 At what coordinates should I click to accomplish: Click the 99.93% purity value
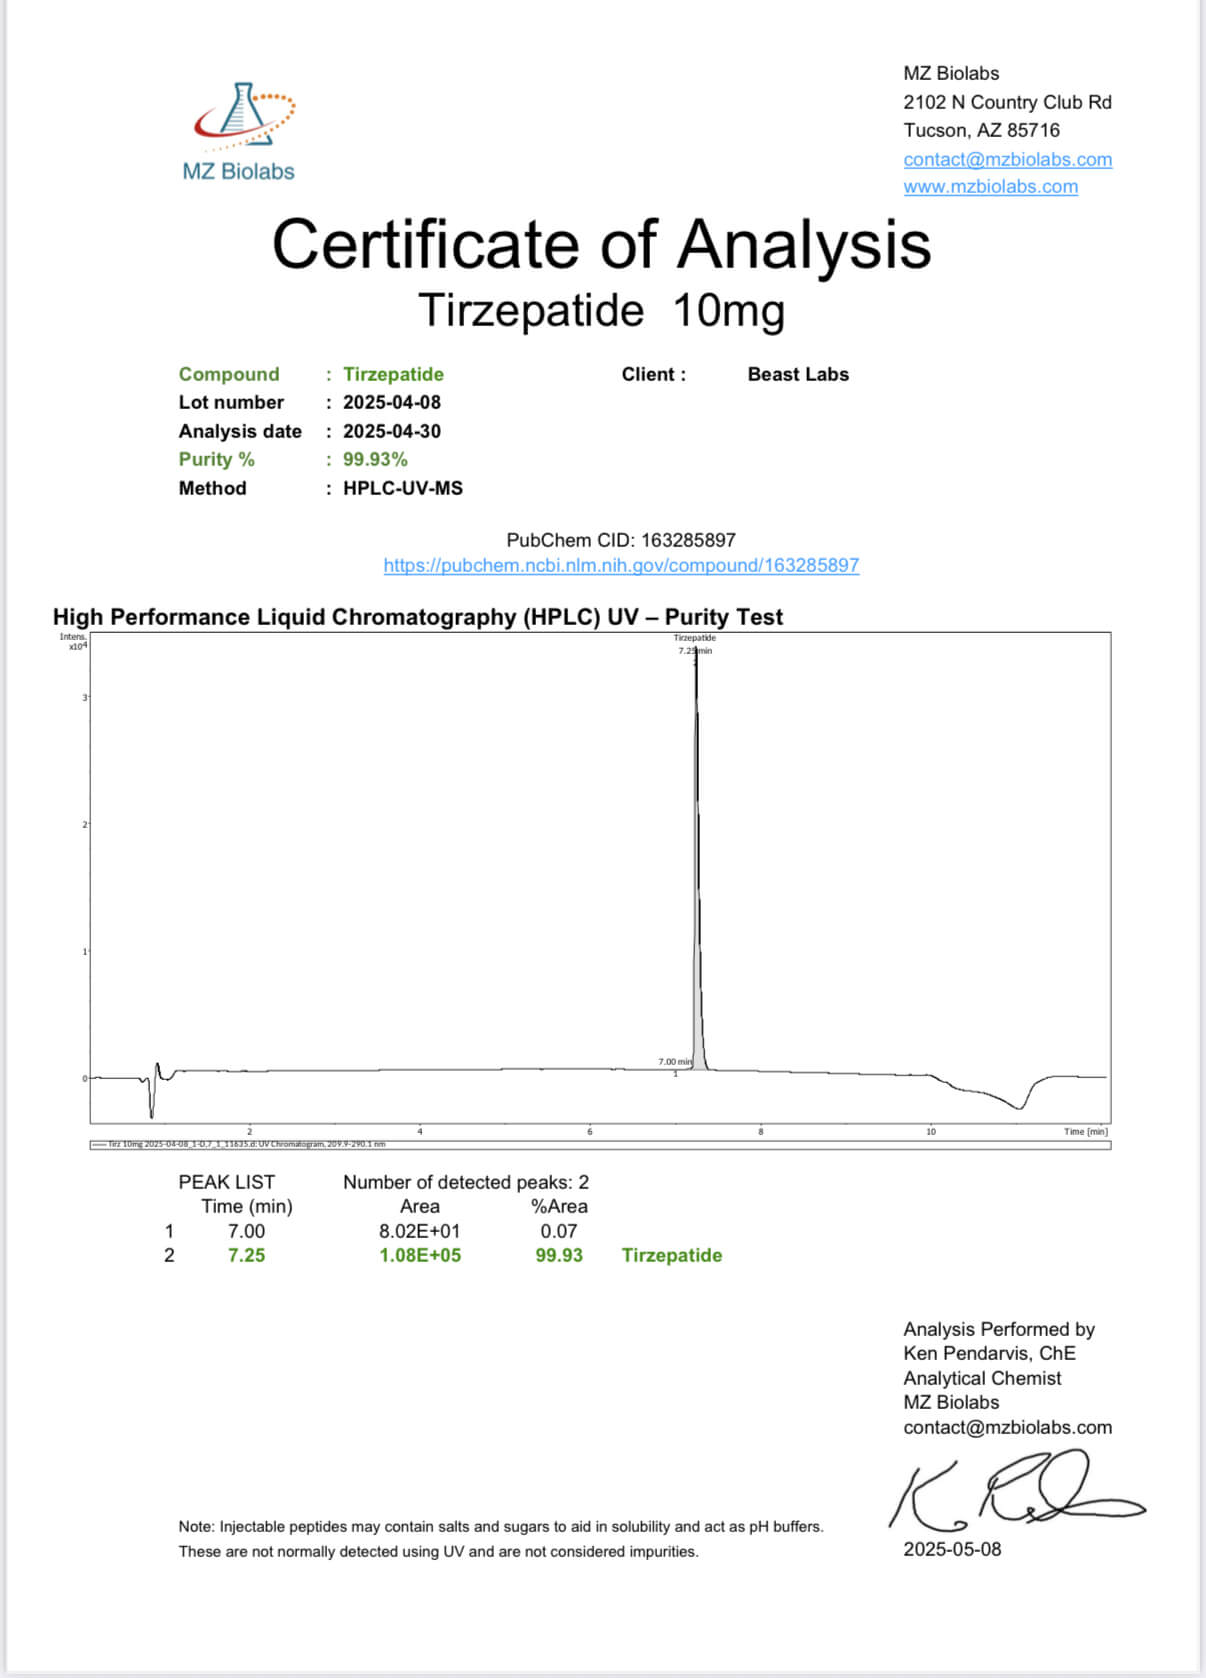tap(375, 460)
